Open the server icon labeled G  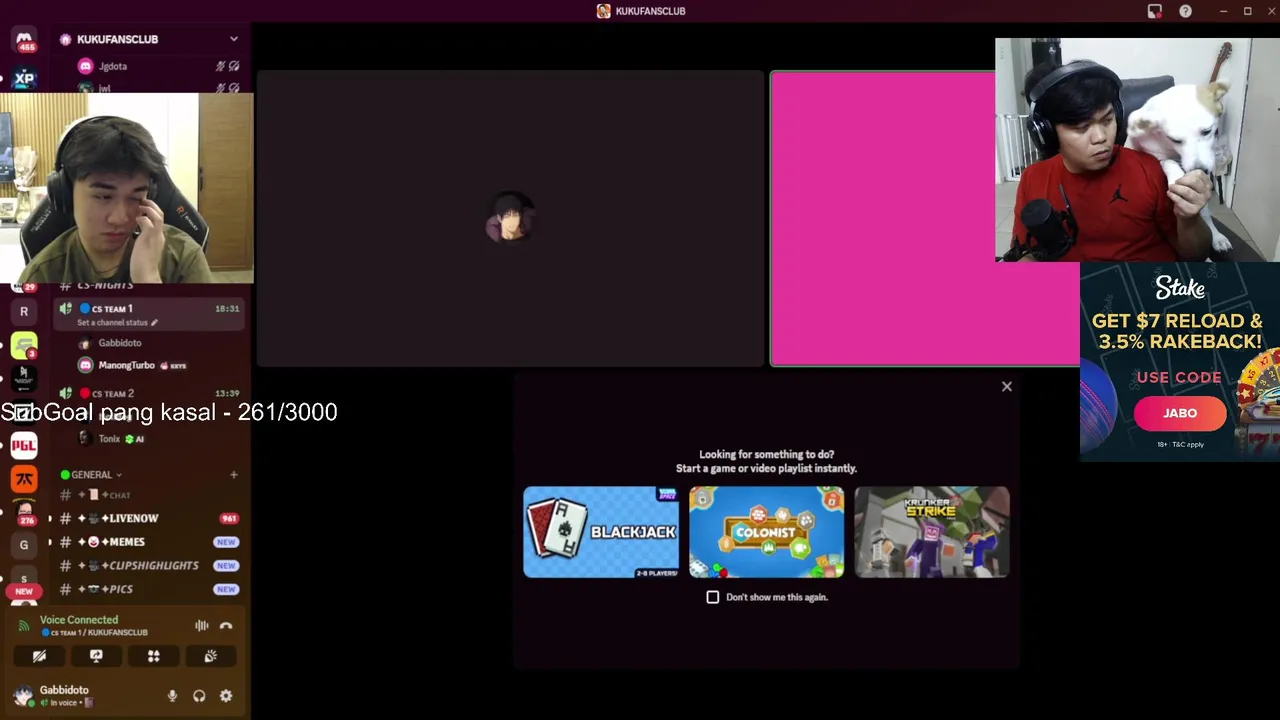(24, 545)
